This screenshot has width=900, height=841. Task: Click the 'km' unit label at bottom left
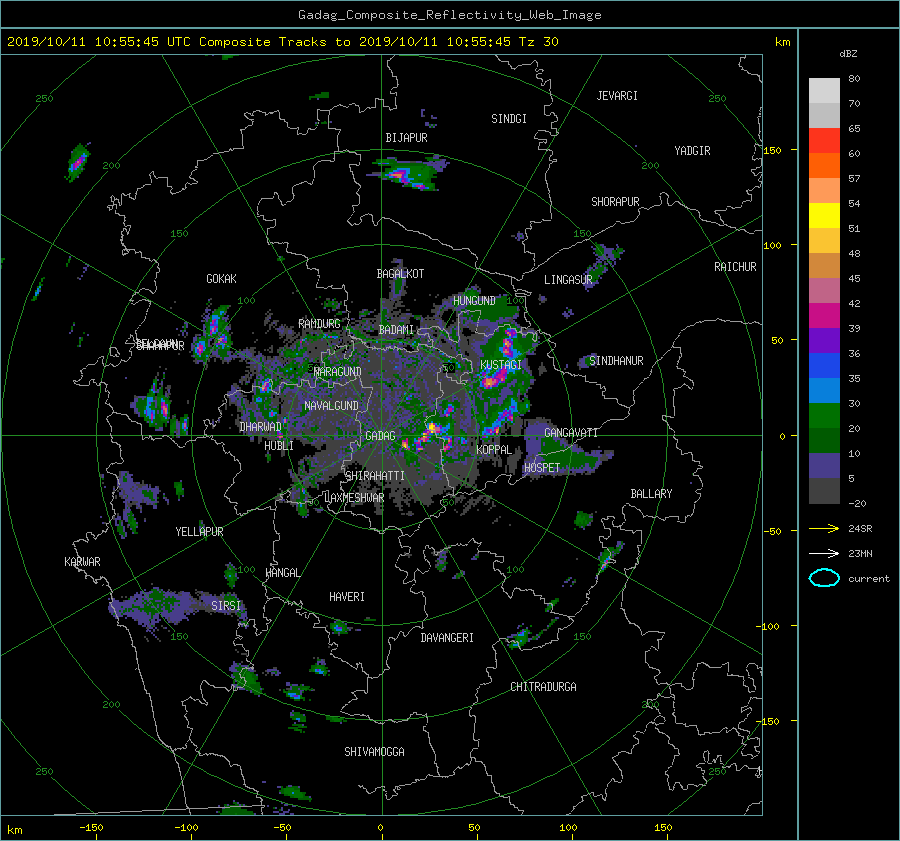point(14,830)
